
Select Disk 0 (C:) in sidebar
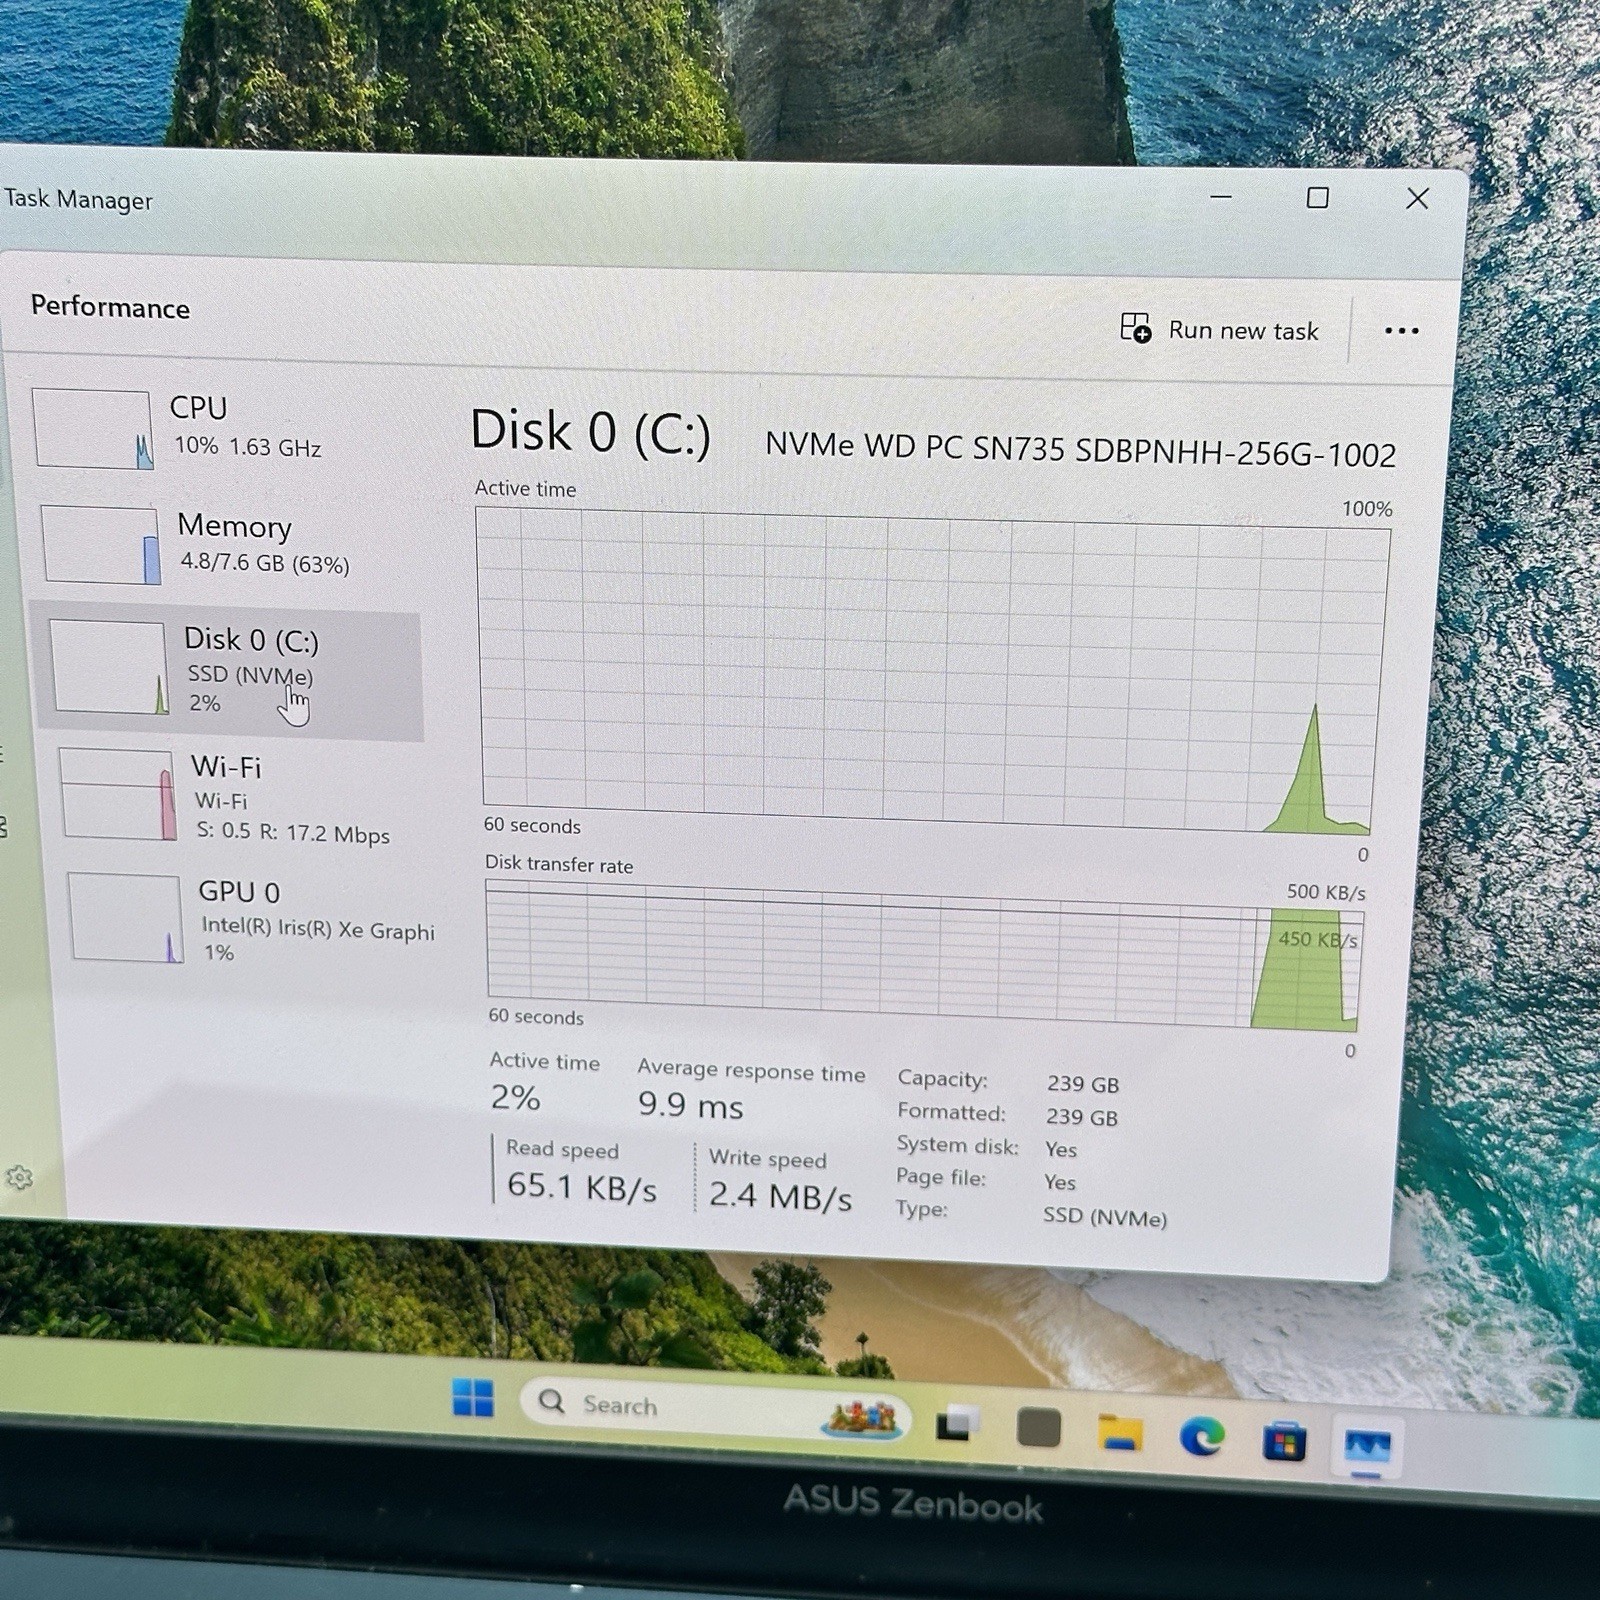click(230, 672)
